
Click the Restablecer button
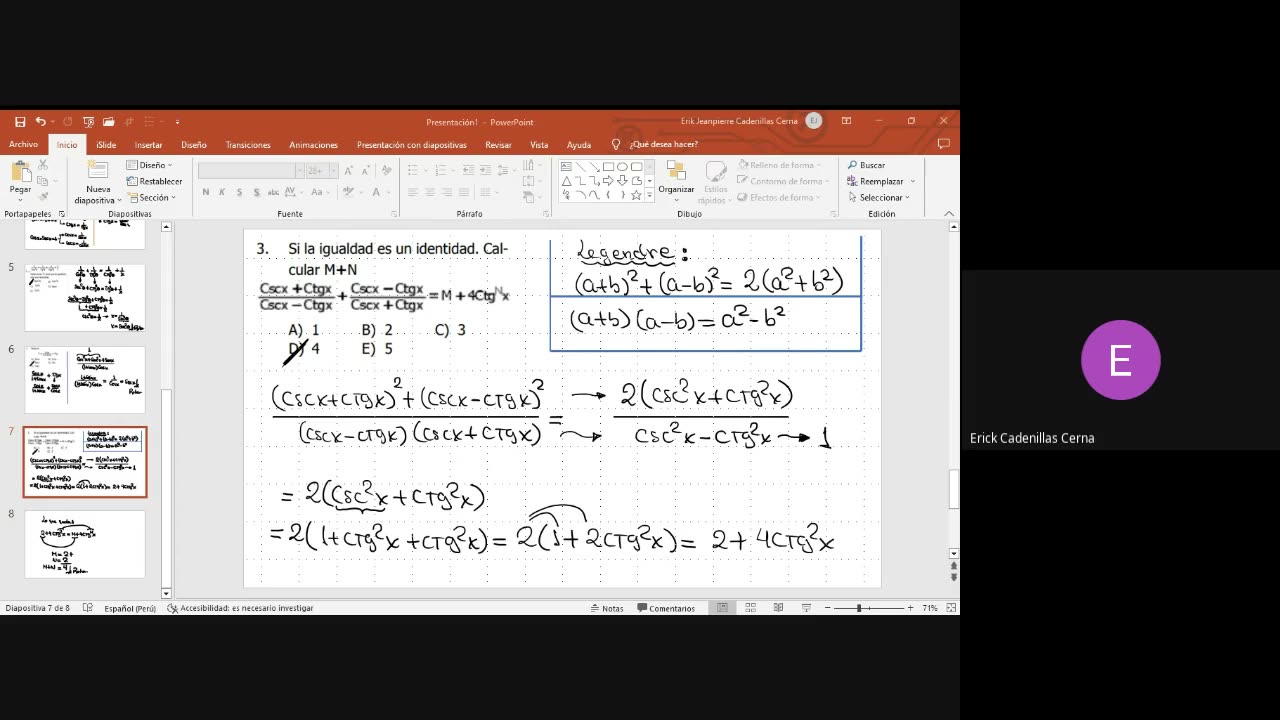(x=154, y=181)
